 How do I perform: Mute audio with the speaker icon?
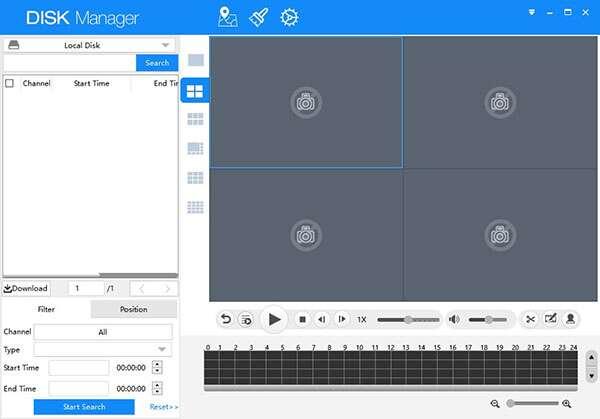click(453, 319)
